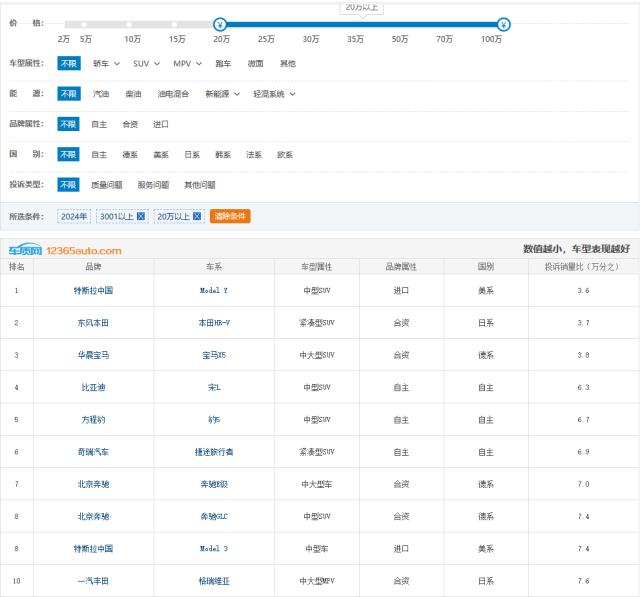Open the 比亚迪 brand link in row 4

click(x=93, y=387)
